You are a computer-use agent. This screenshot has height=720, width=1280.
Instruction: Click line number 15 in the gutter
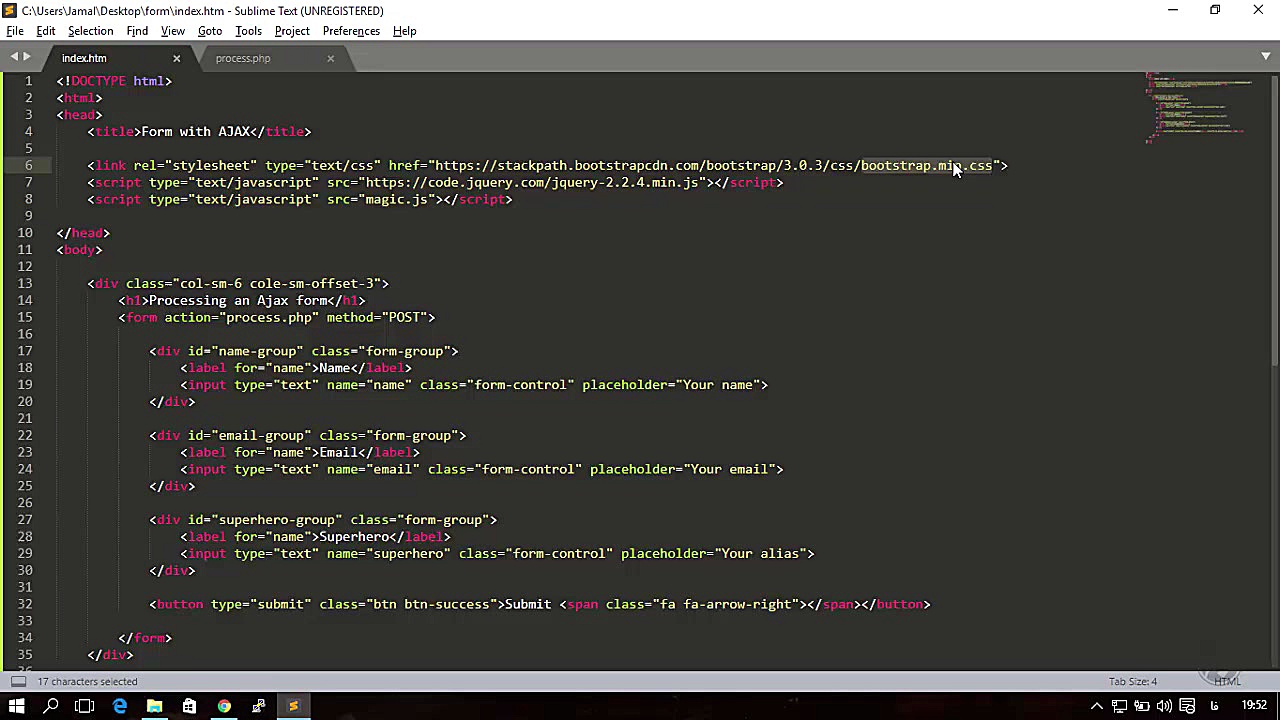[x=25, y=317]
